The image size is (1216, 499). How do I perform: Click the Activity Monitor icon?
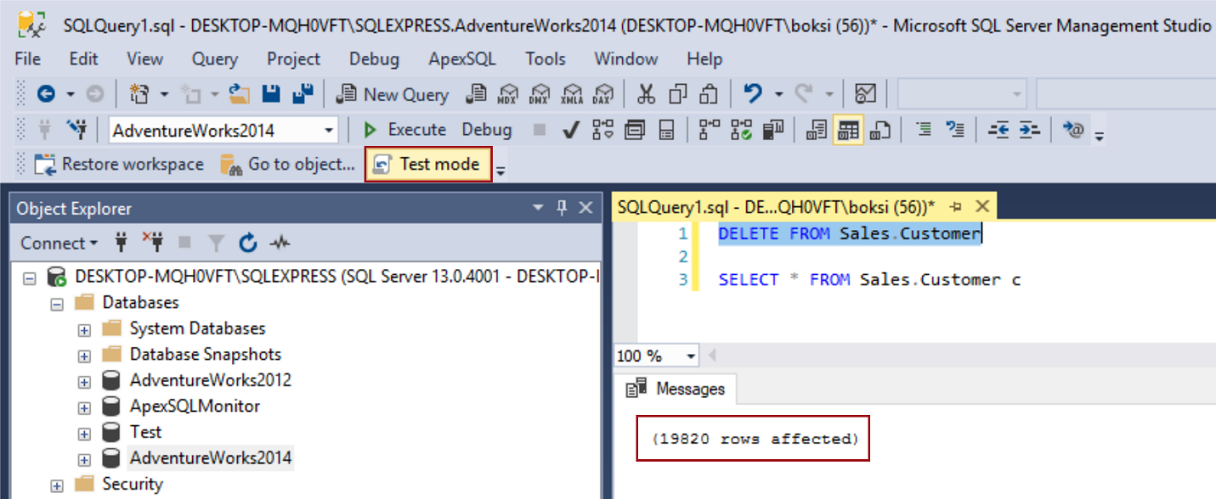(866, 94)
